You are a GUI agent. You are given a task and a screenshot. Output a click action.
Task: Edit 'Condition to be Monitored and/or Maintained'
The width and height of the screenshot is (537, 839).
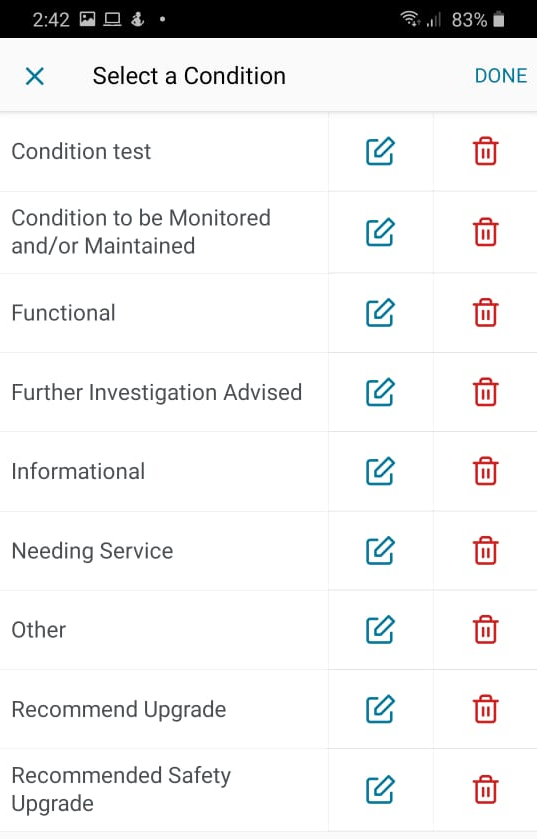point(380,232)
